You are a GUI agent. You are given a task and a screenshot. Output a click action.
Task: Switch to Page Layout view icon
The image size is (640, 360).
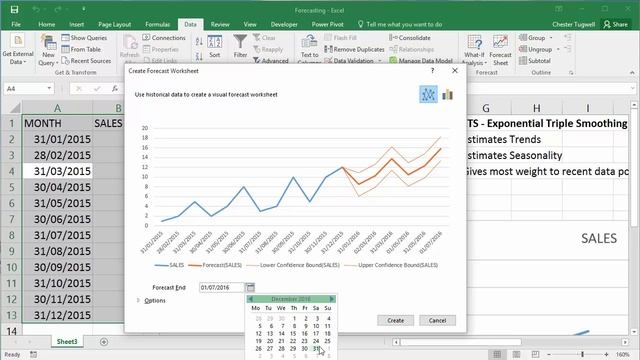coord(516,354)
